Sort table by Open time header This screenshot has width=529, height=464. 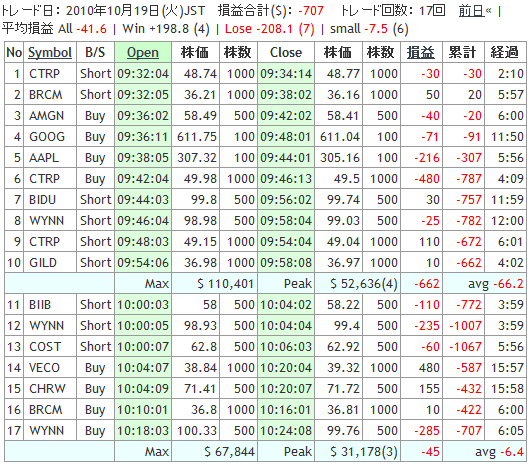coord(143,52)
